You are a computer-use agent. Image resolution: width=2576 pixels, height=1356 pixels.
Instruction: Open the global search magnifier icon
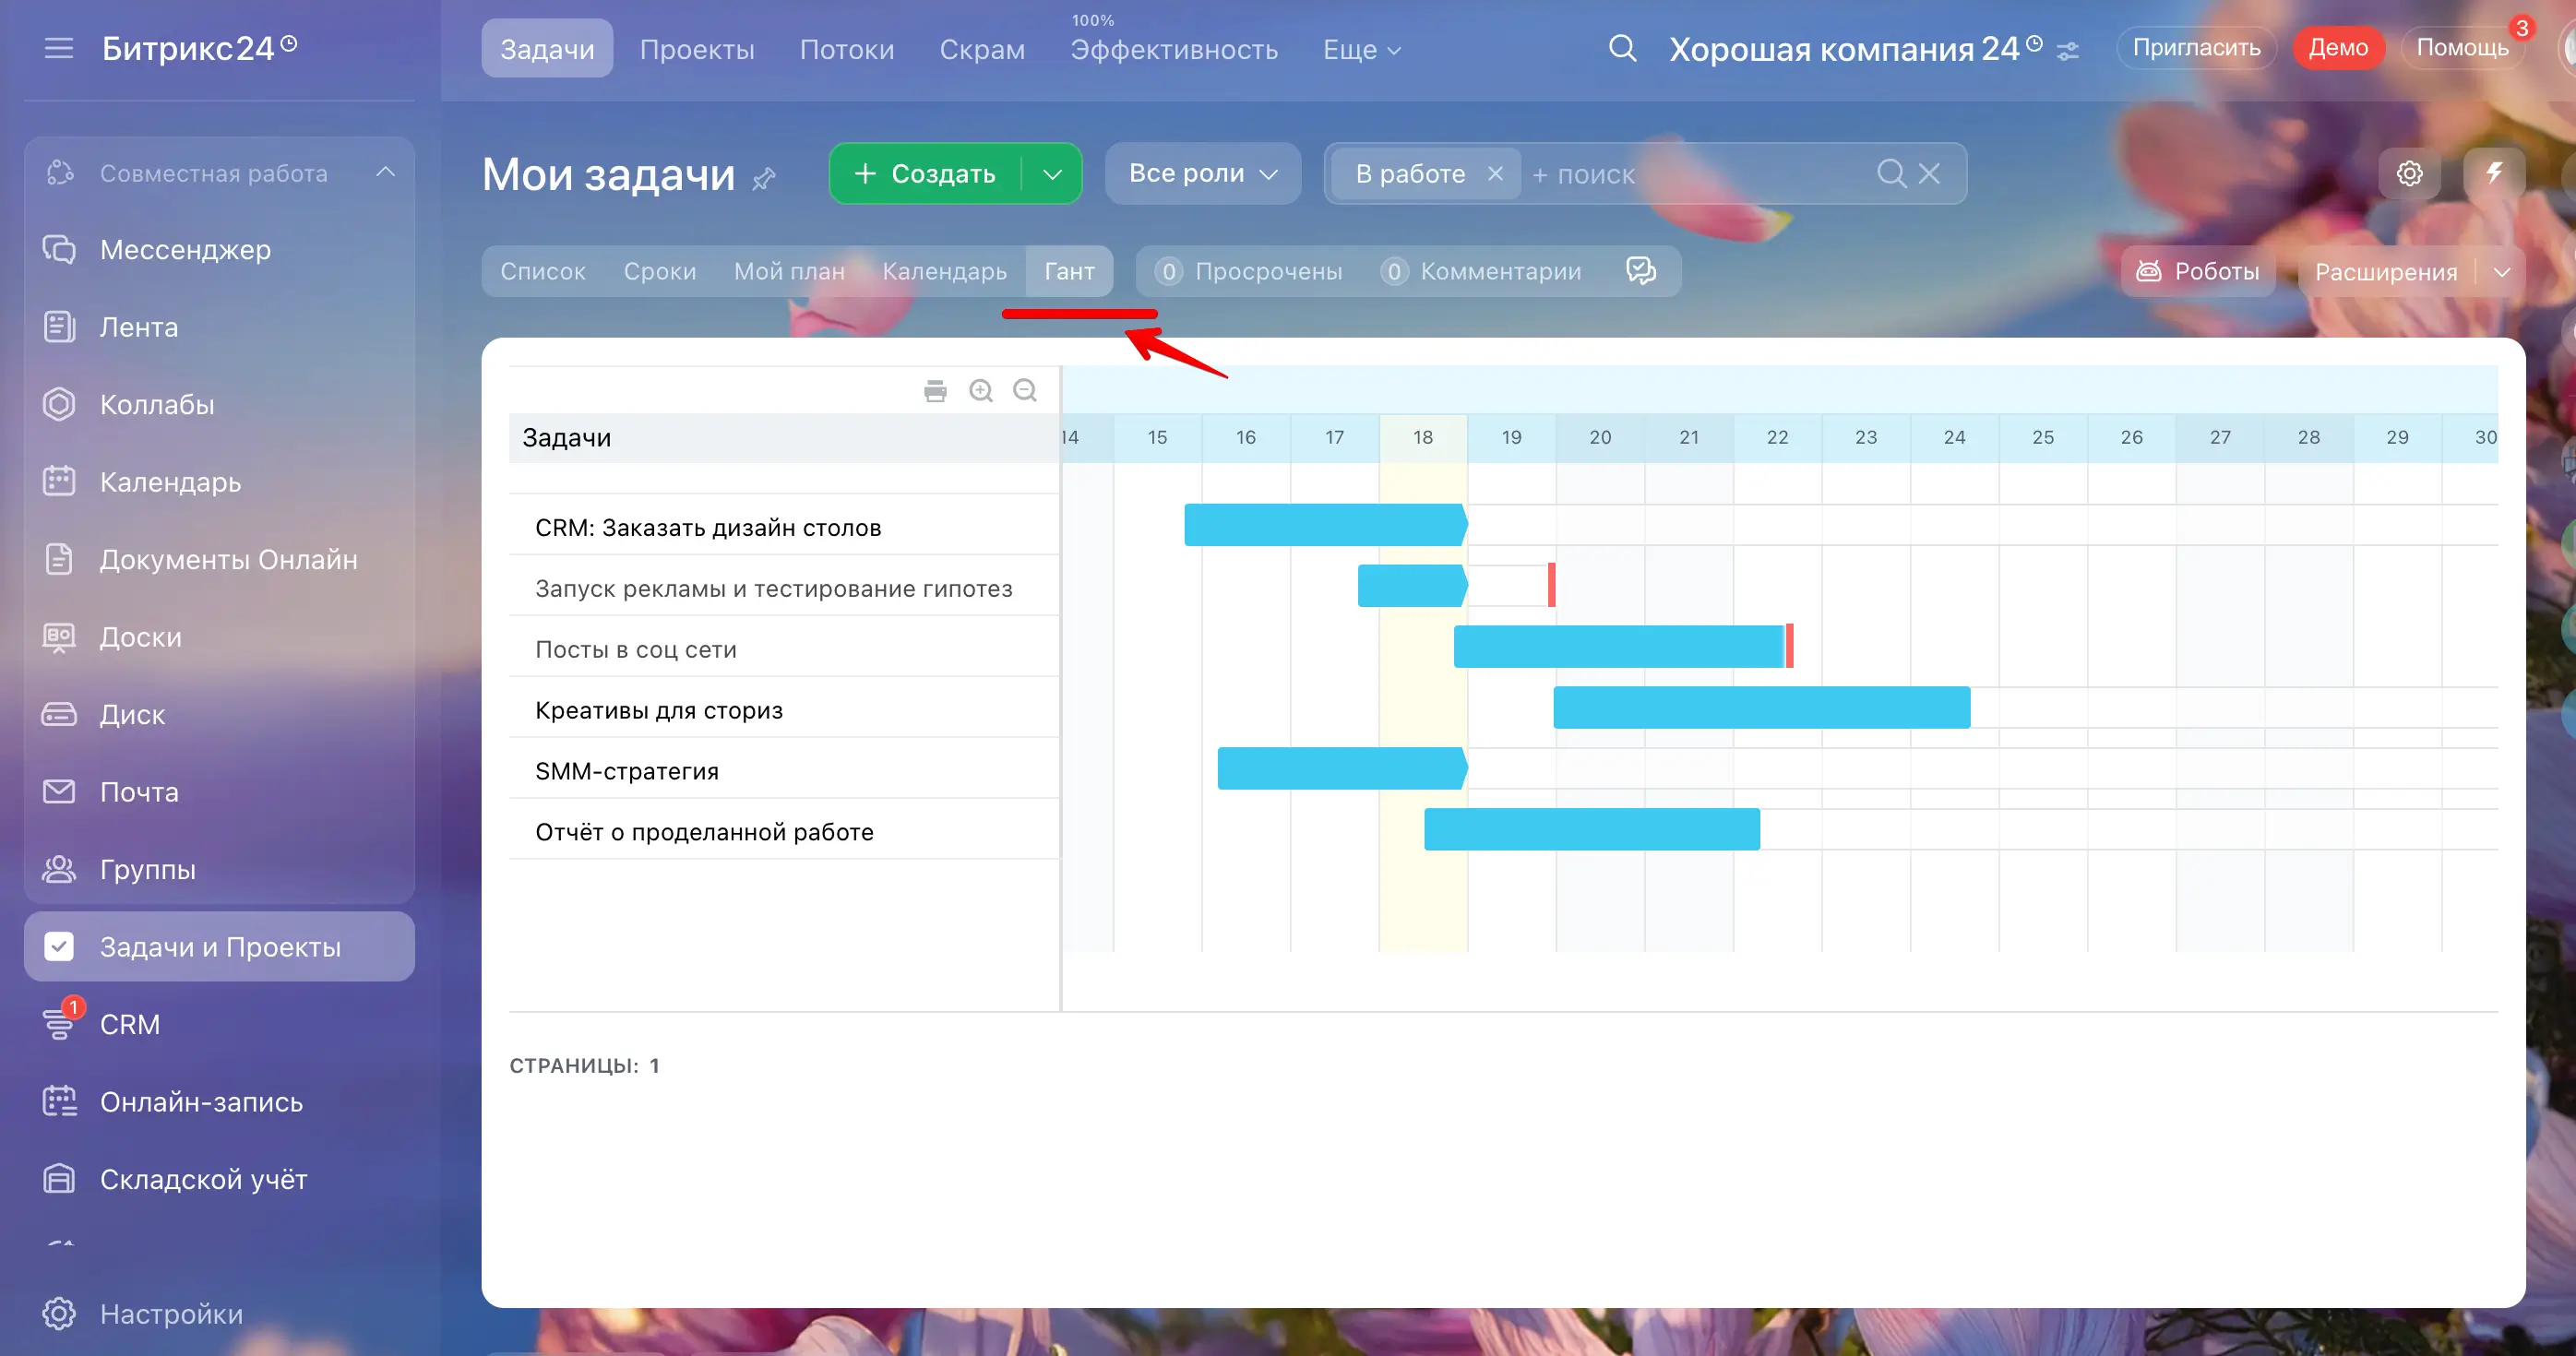[x=1622, y=48]
